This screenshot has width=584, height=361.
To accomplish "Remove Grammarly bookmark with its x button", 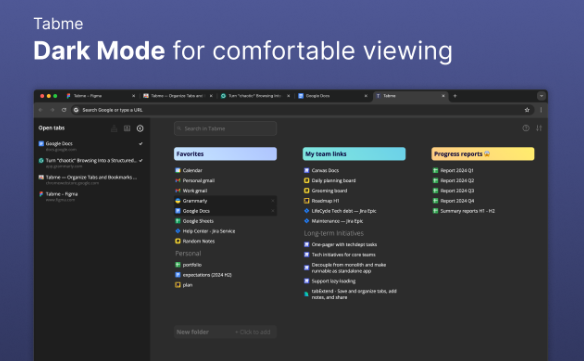I will tap(273, 201).
